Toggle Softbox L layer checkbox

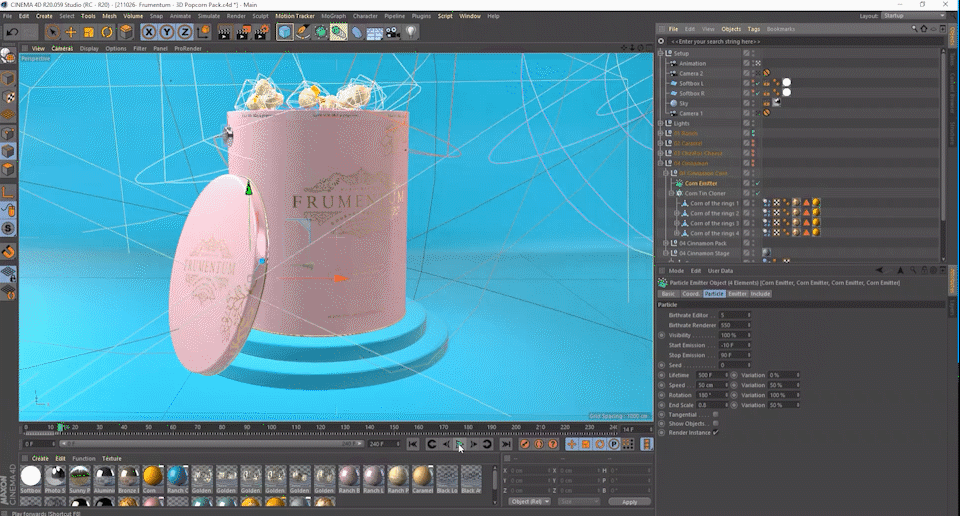[746, 83]
